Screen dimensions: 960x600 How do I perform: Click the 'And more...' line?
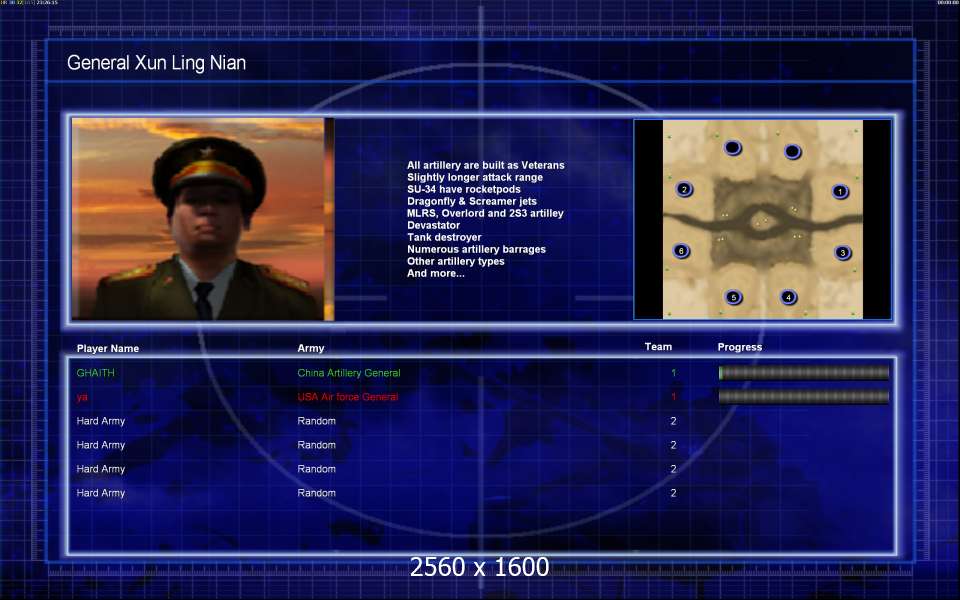(x=436, y=273)
